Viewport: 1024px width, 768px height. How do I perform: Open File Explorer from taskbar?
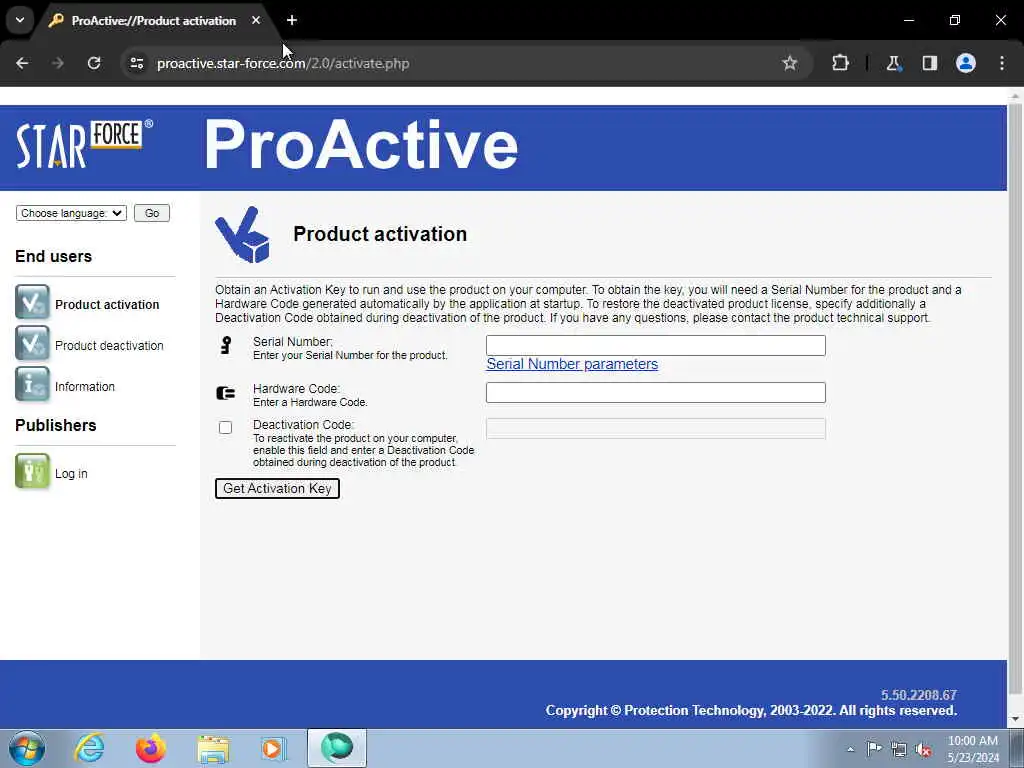213,748
